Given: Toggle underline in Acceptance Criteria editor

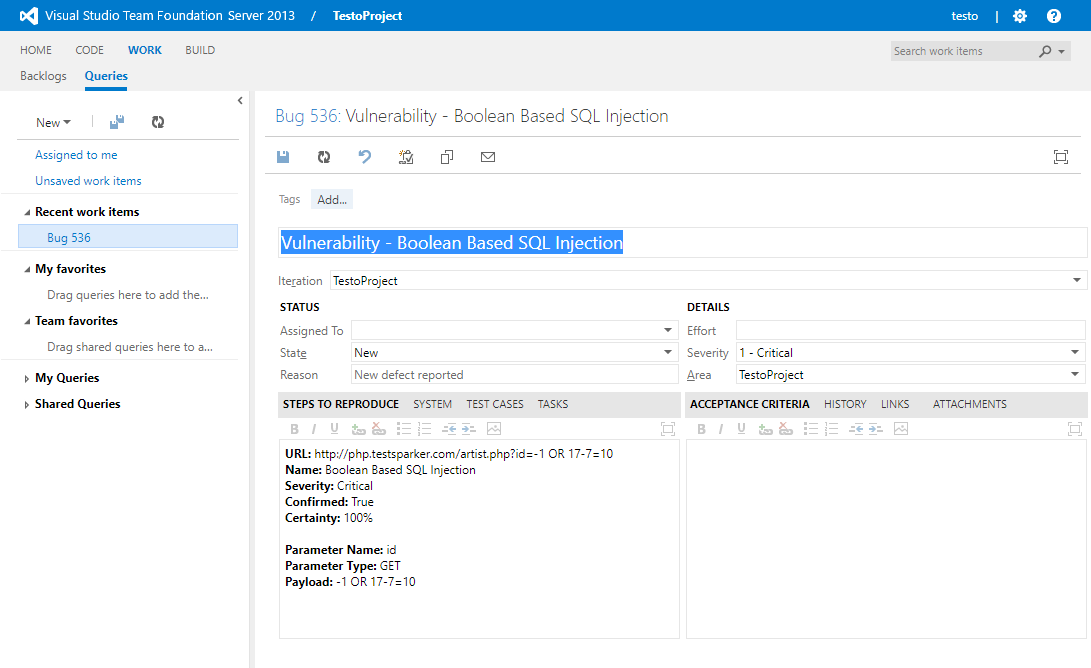Looking at the screenshot, I should click(x=740, y=428).
